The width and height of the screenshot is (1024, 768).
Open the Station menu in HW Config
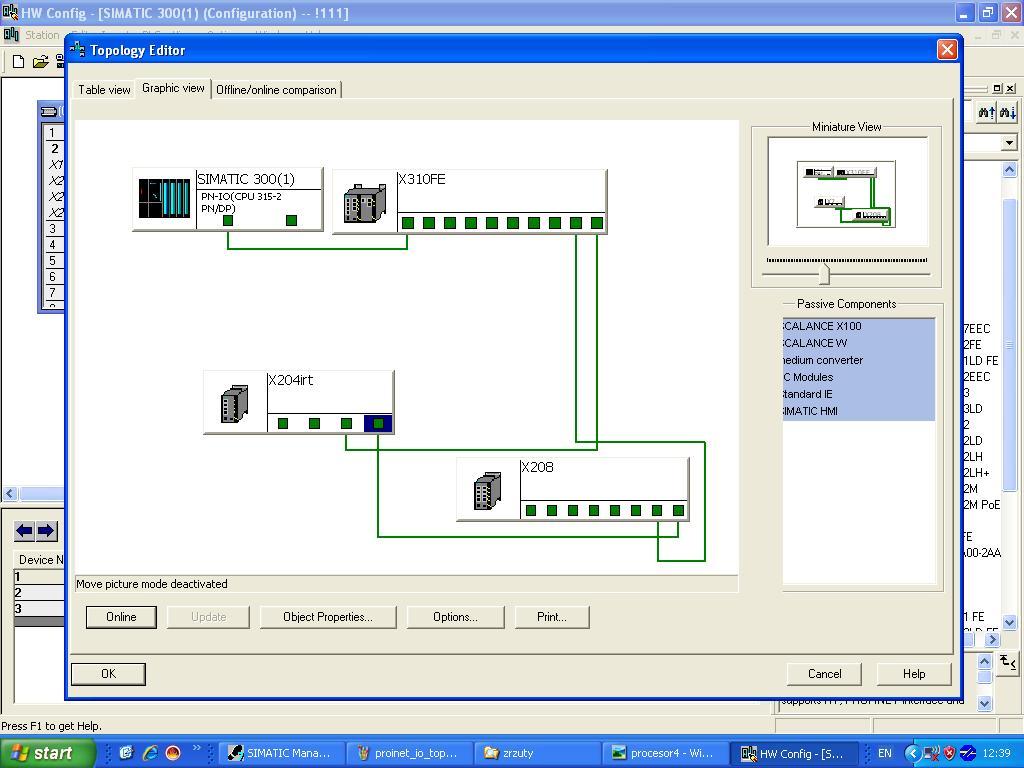(42, 35)
